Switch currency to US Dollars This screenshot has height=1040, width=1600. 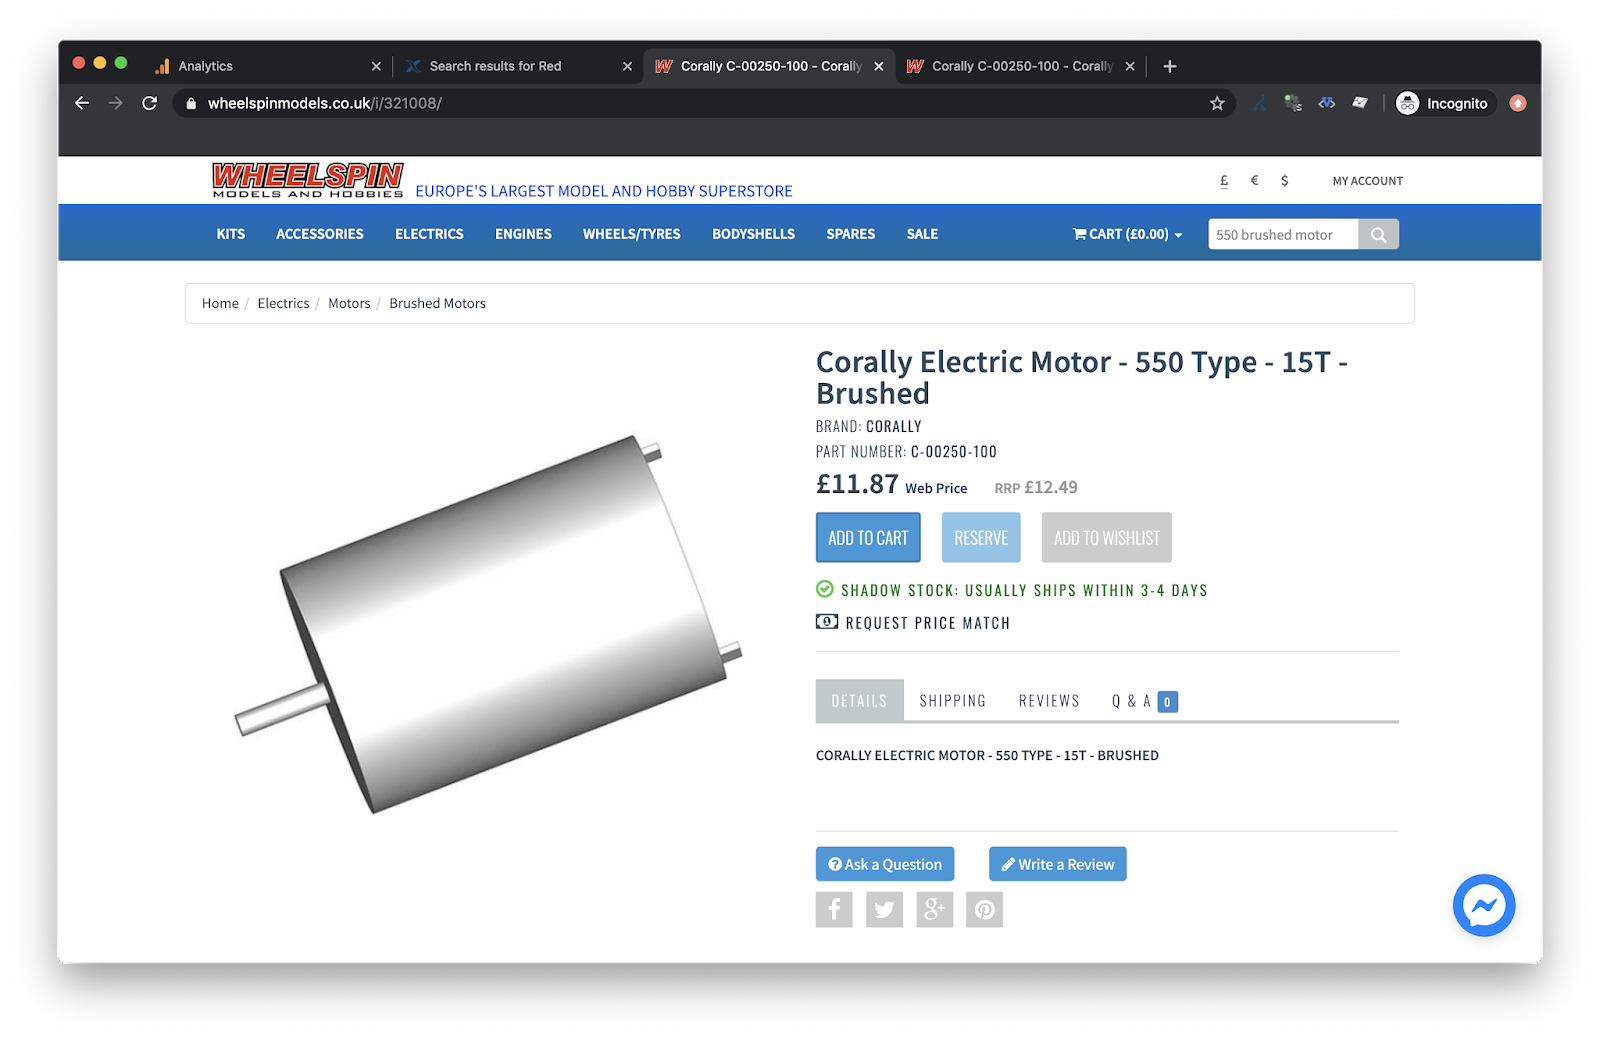(1284, 180)
